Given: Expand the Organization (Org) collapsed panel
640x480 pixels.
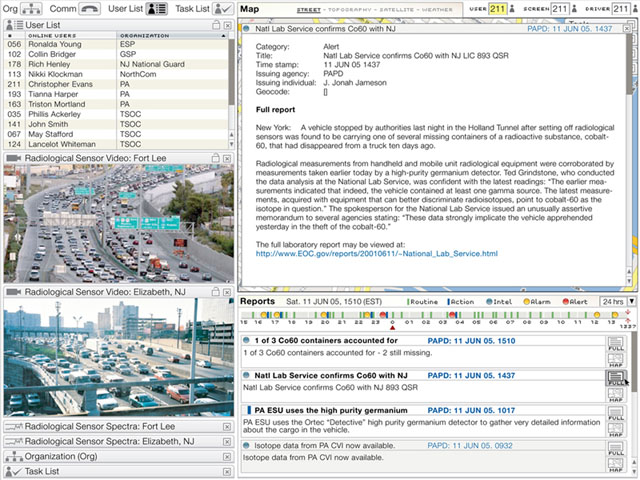Looking at the screenshot, I should 118,456.
